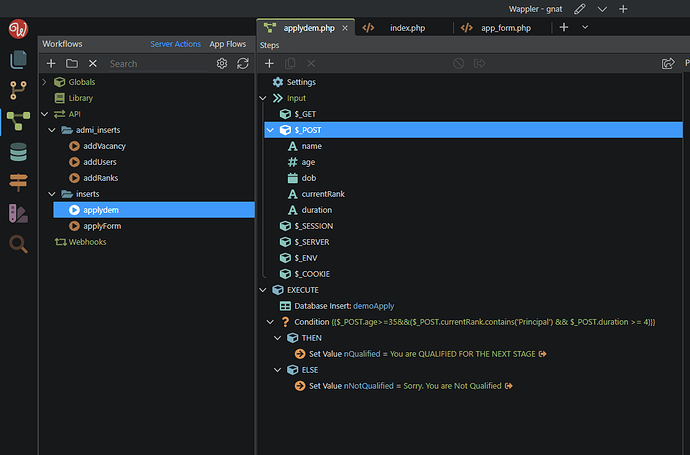This screenshot has width=690, height=455.
Task: Open the Theme Manager sidebar icon
Action: 18,213
